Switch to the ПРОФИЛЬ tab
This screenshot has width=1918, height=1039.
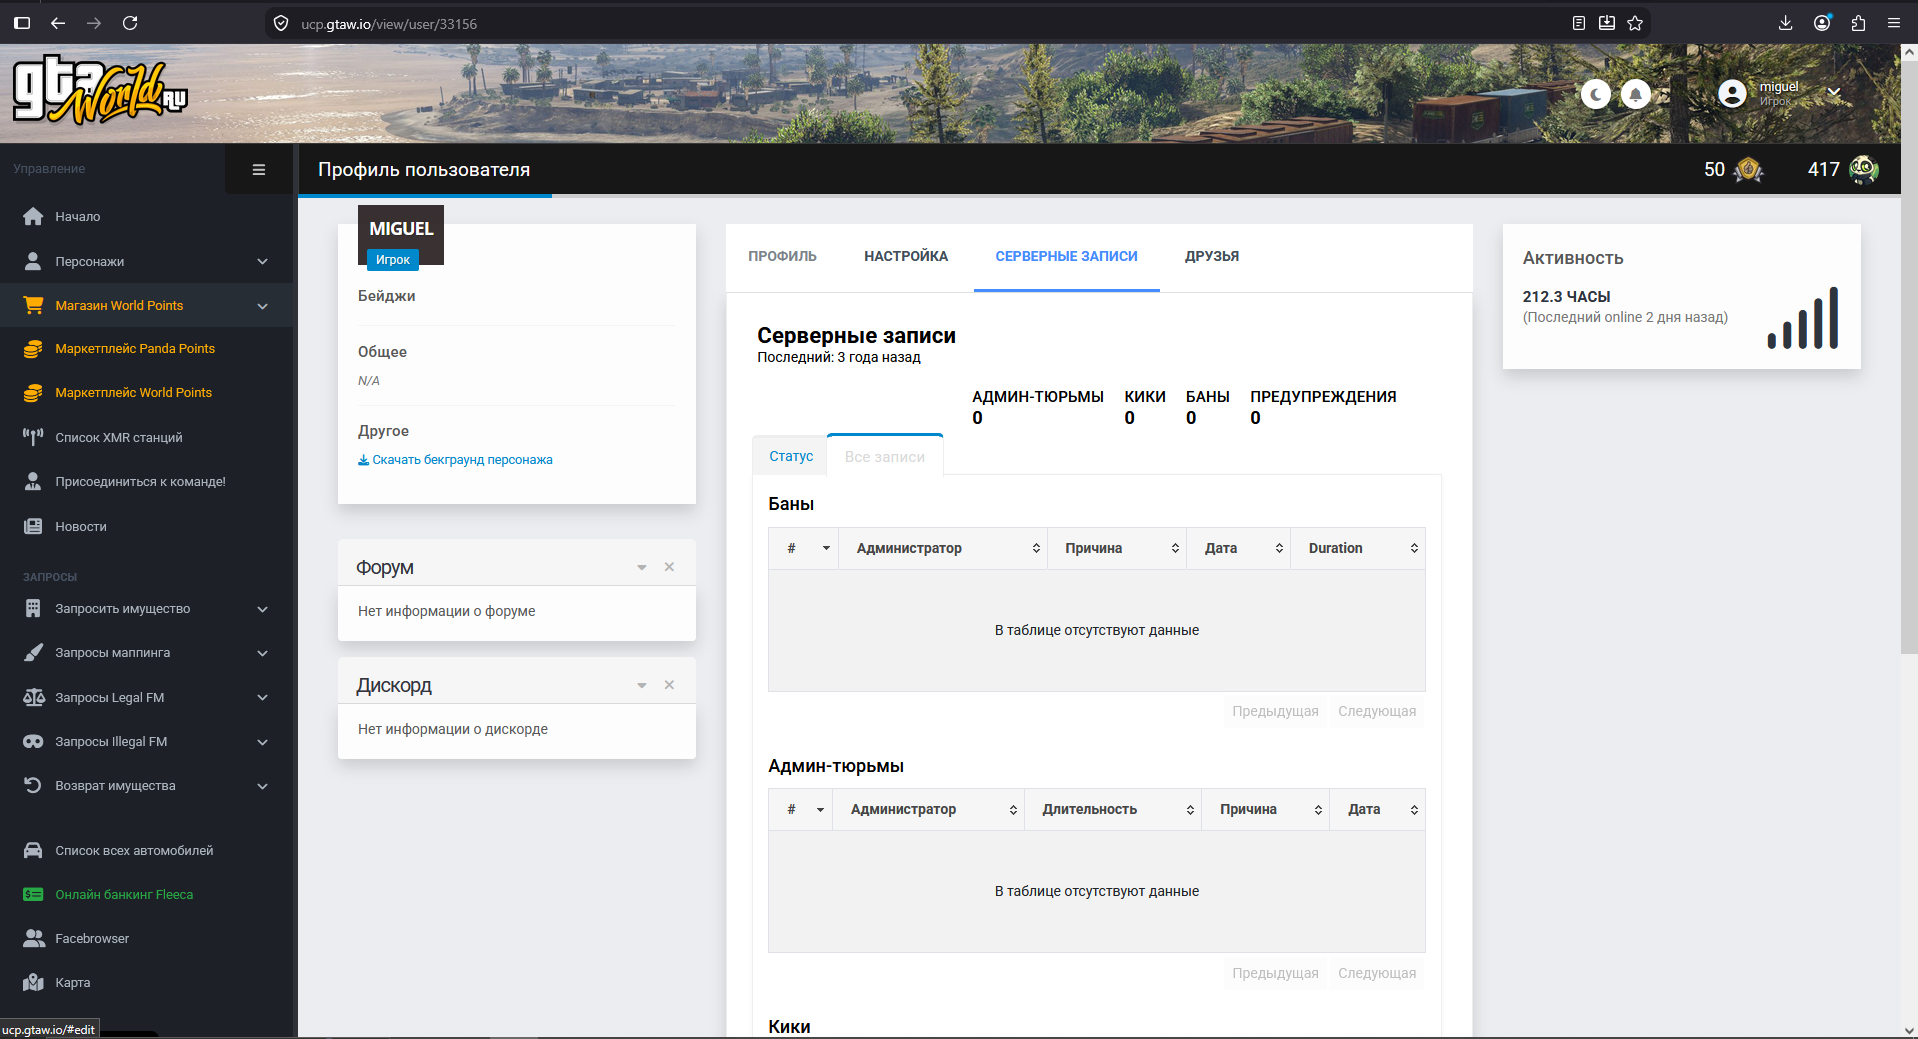782,256
